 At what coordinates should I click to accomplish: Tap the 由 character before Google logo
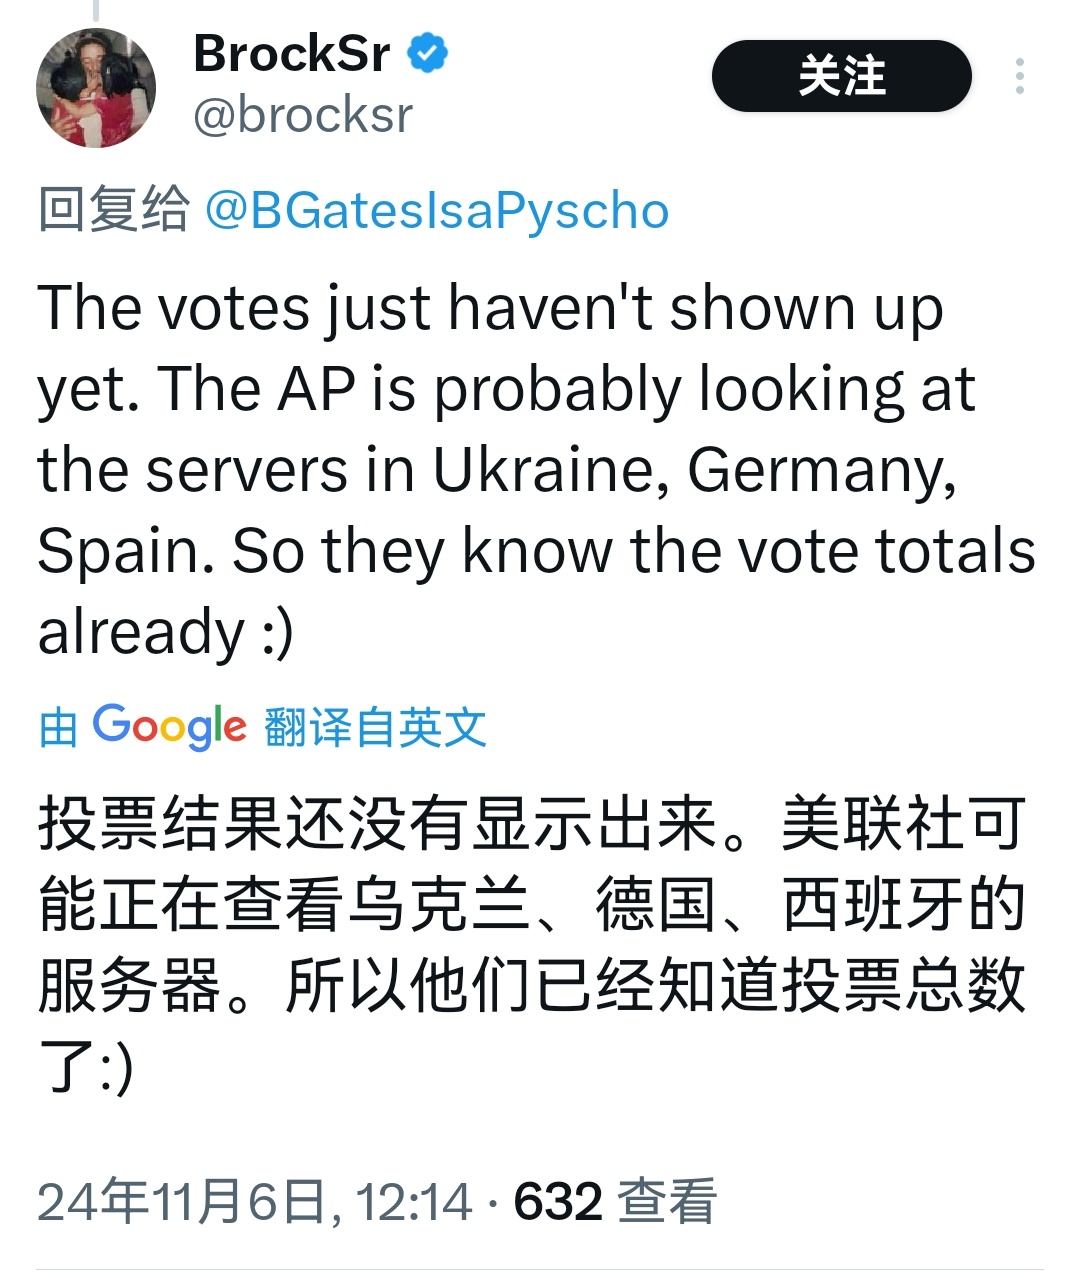(59, 727)
